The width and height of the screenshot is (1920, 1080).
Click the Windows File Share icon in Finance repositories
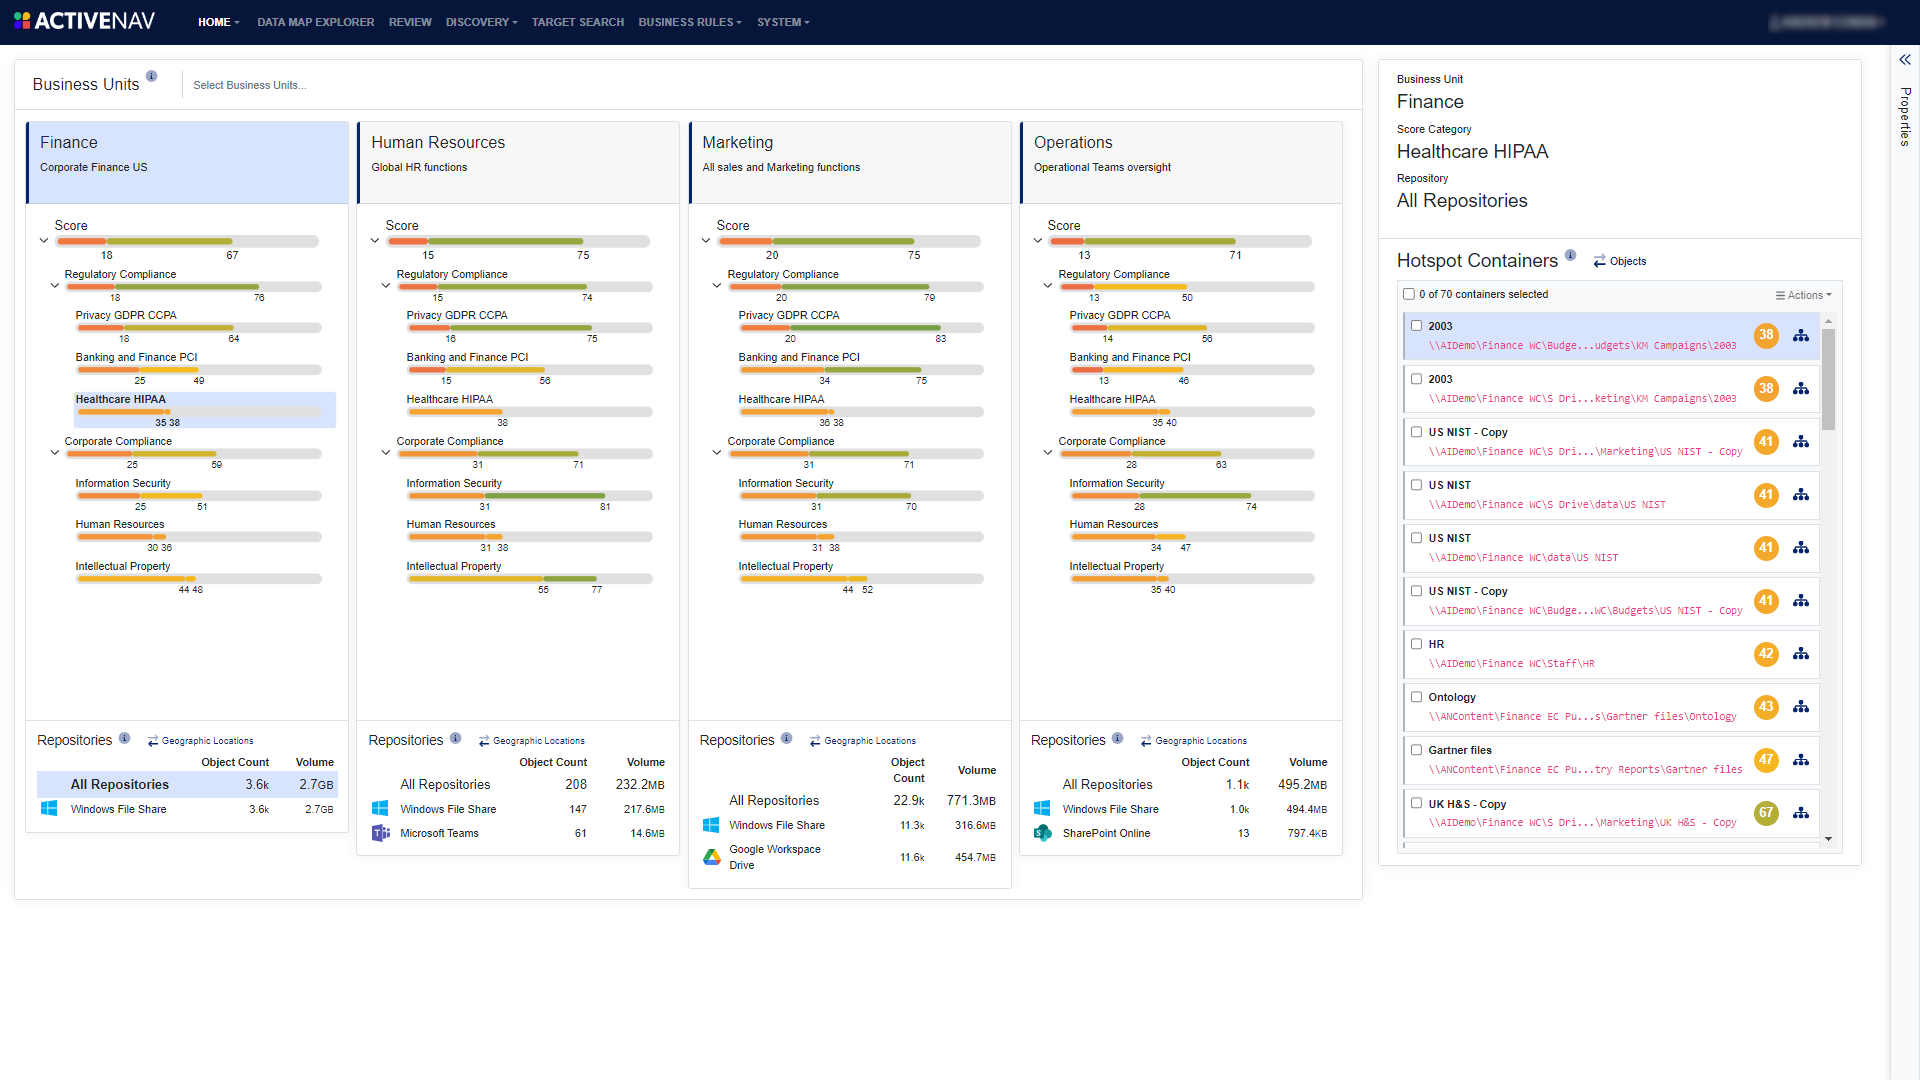tap(49, 809)
